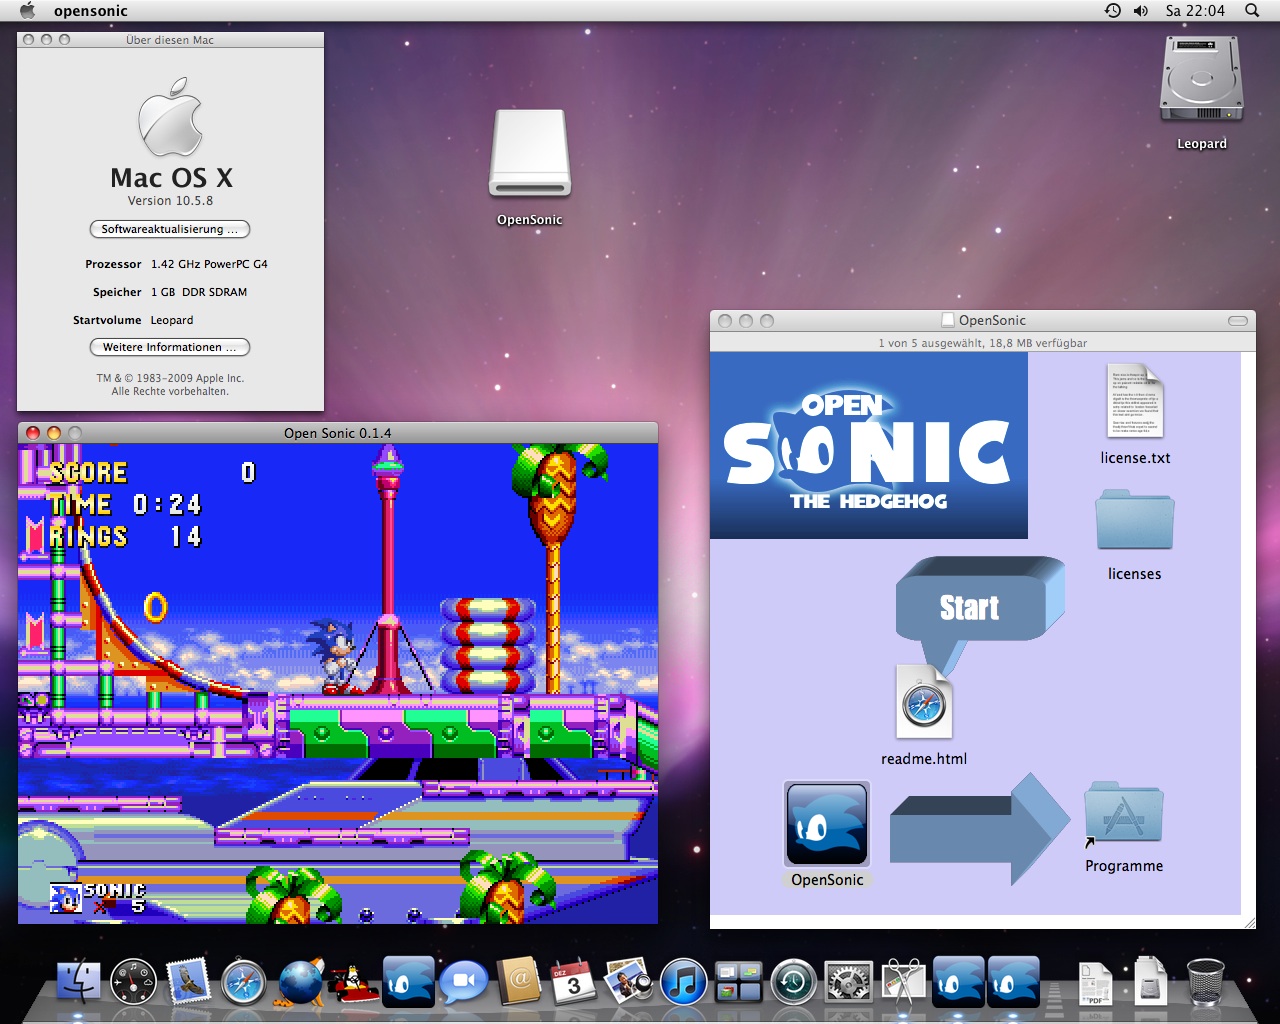
Task: Click Softwareaktualisierung button
Action: 170,229
